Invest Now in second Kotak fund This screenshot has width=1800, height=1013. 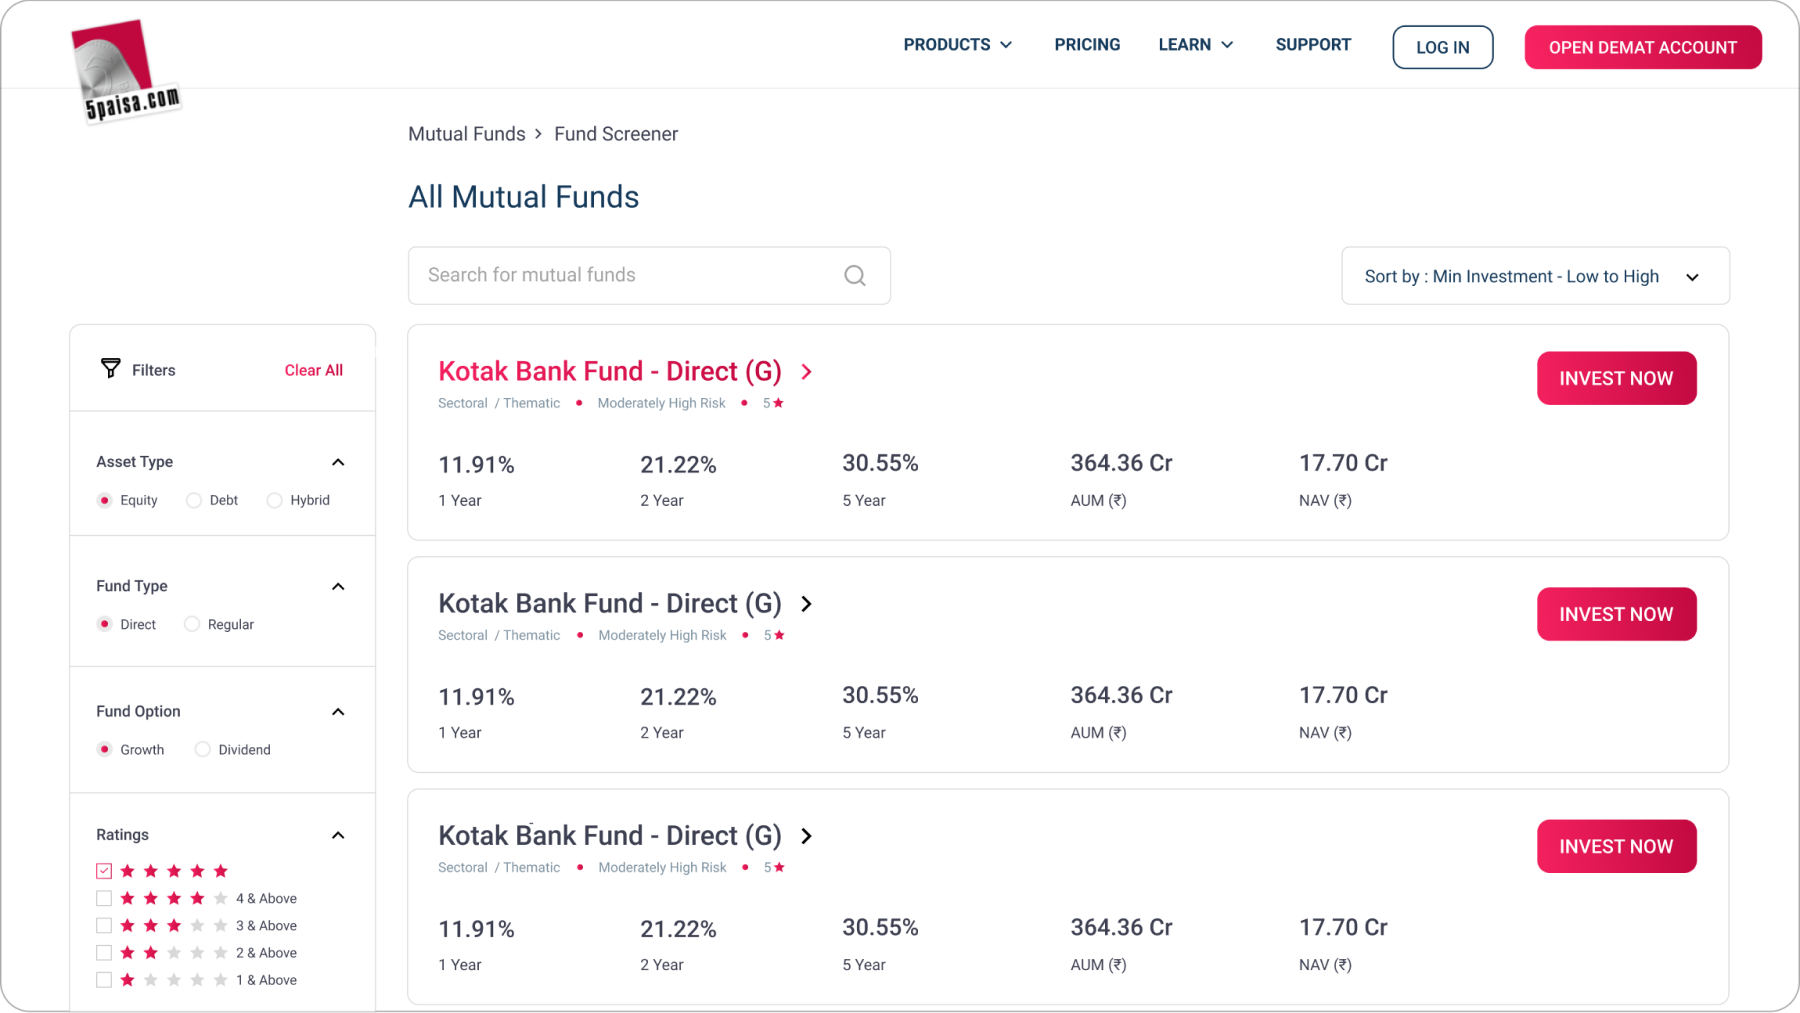pos(1616,614)
